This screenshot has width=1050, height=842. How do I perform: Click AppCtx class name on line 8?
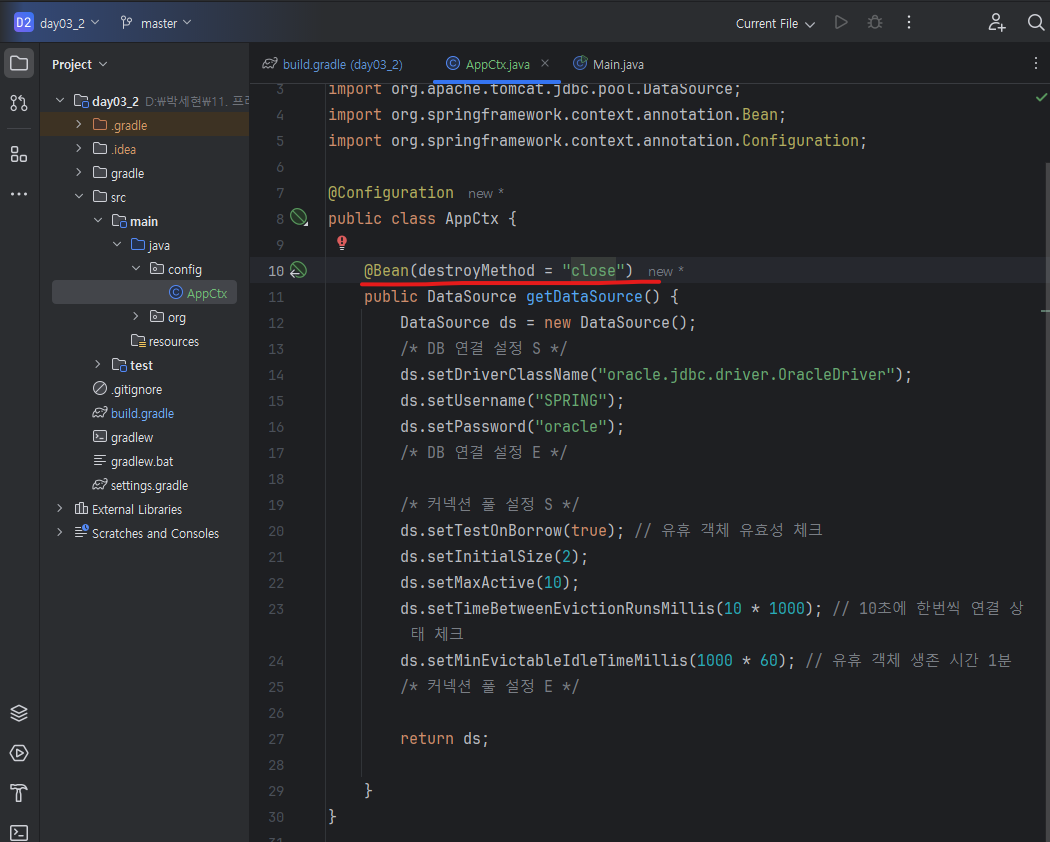(x=471, y=218)
